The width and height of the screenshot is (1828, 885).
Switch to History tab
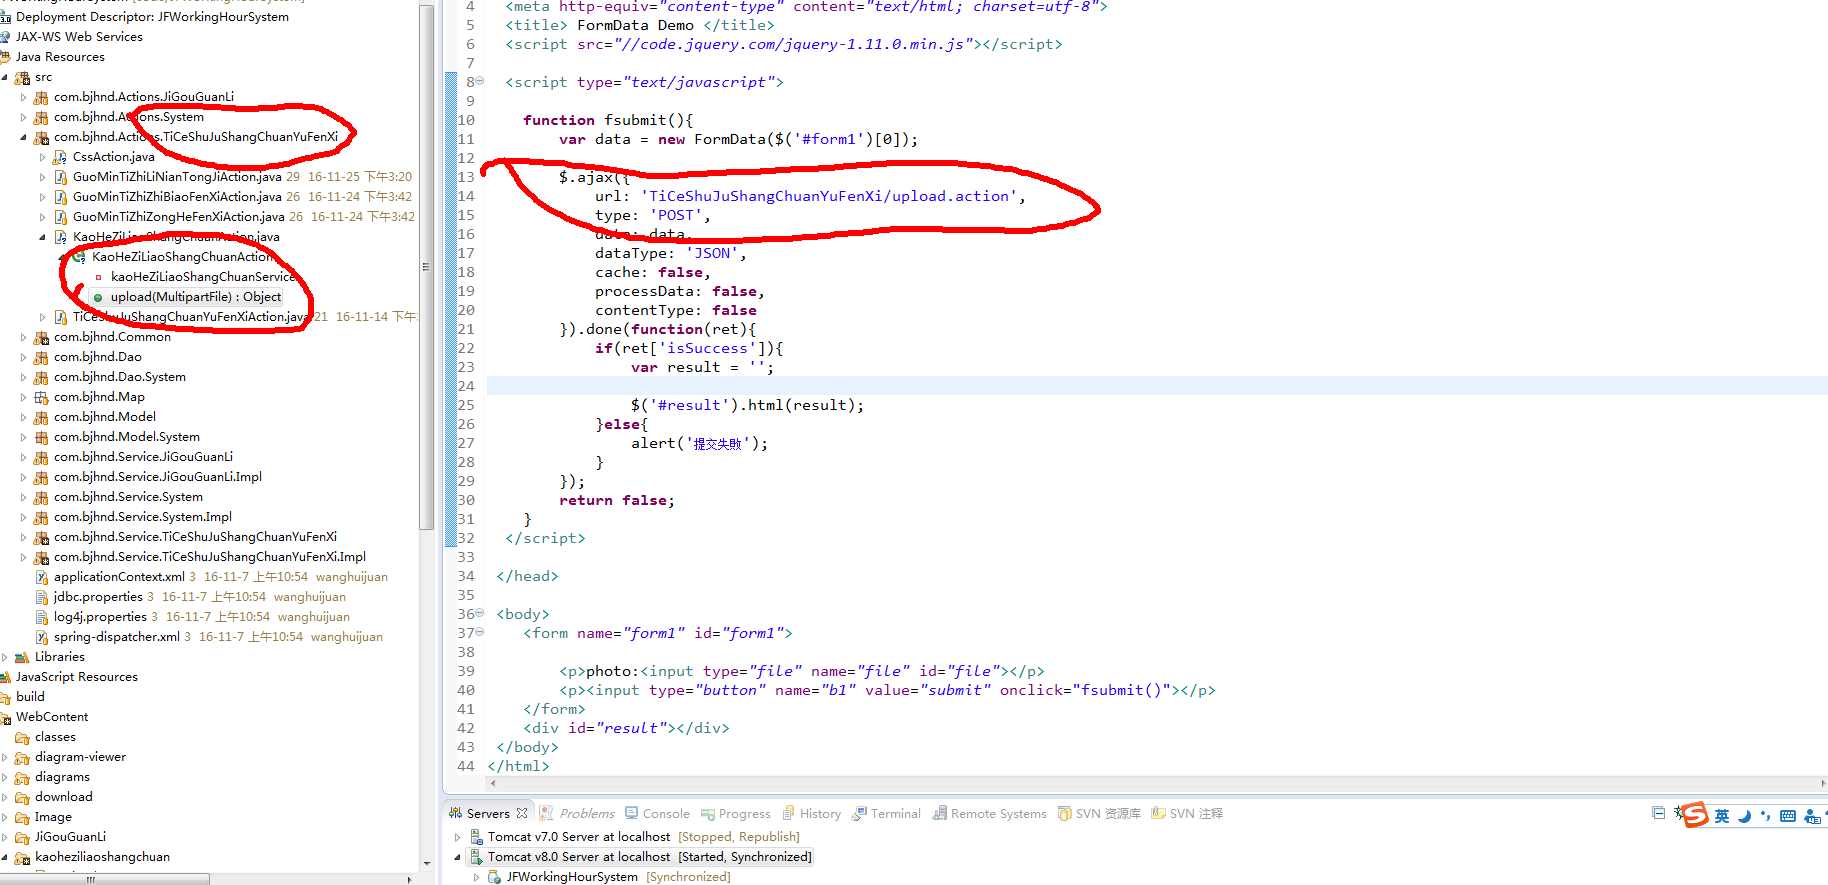point(811,814)
